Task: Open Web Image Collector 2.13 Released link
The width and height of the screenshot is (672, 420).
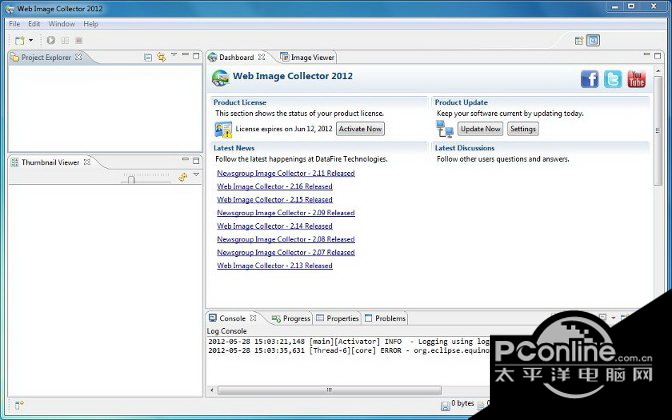Action: point(275,266)
